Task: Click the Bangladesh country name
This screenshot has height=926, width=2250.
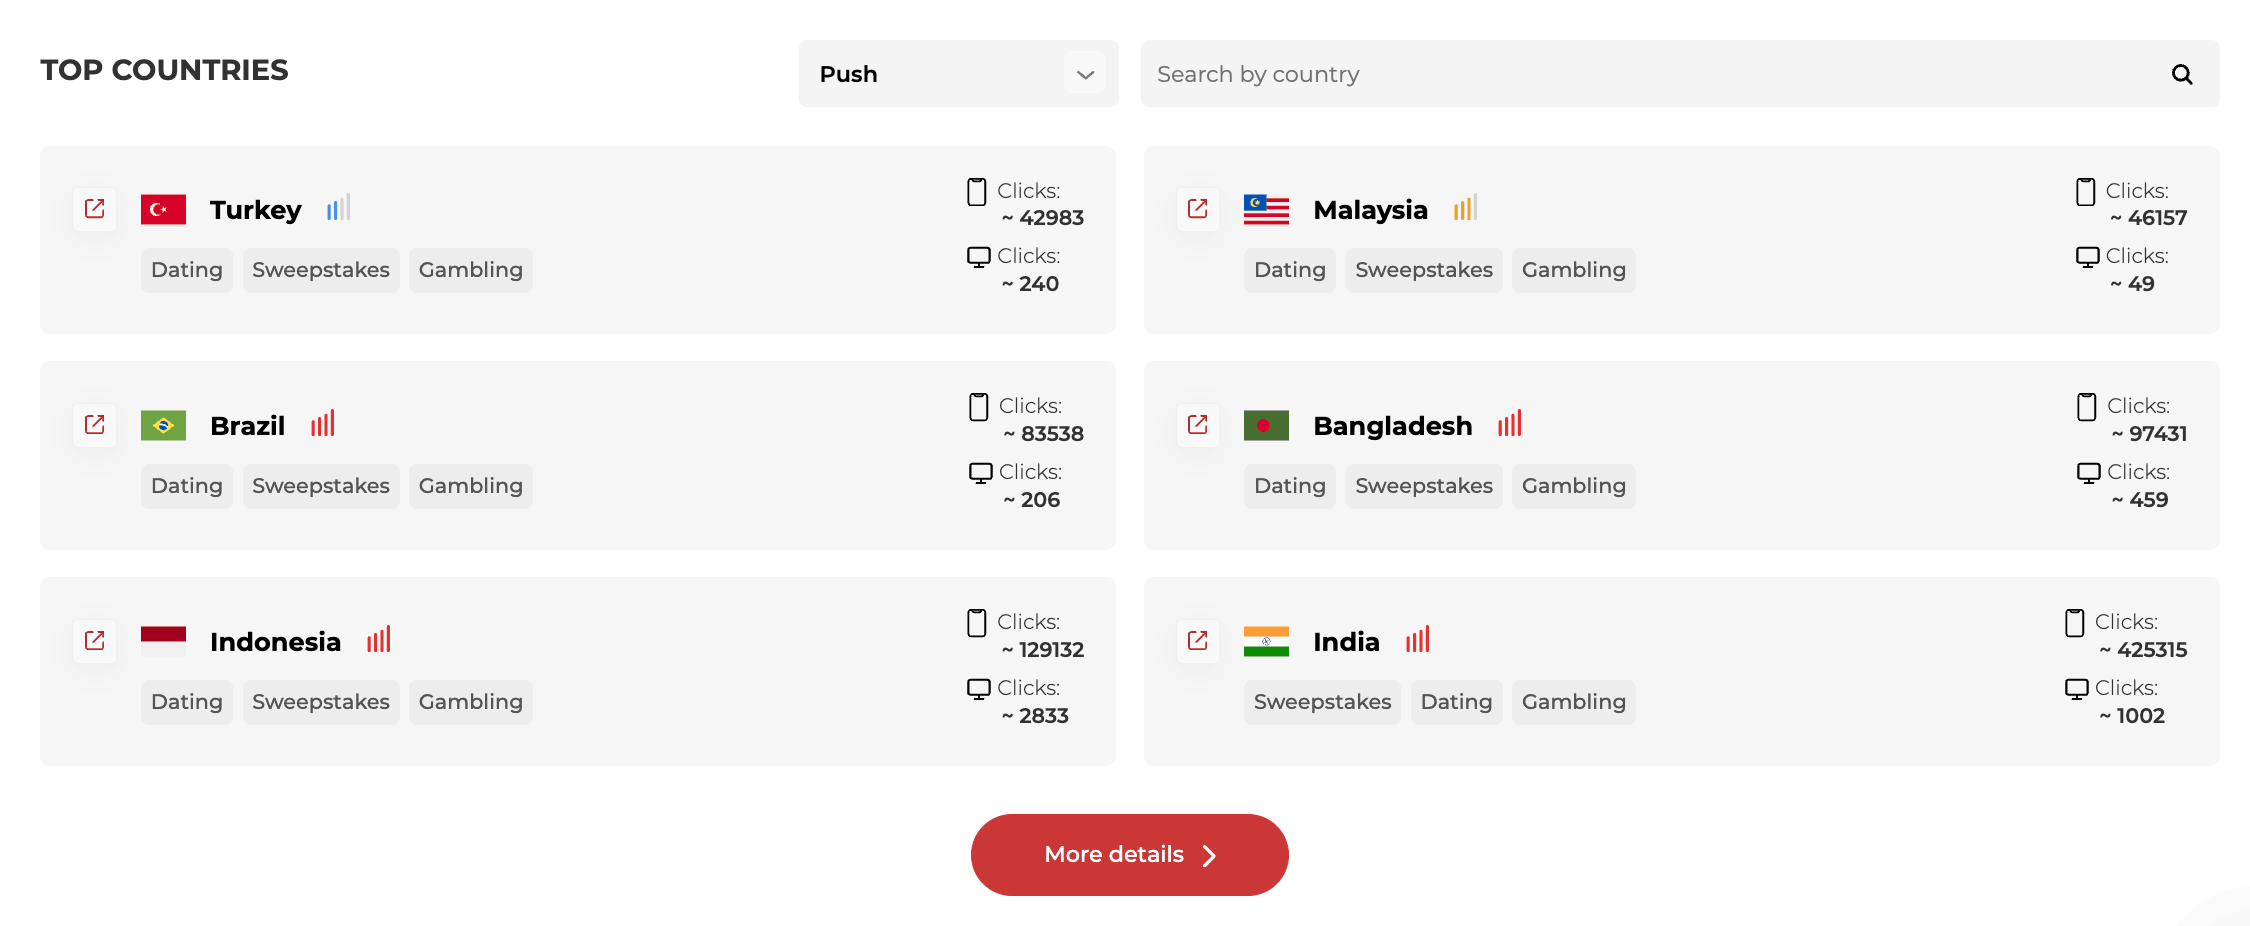Action: (x=1392, y=426)
